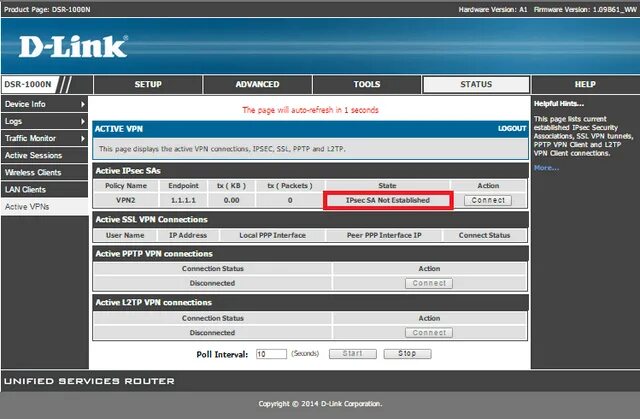The image size is (640, 419).
Task: Click the User Name column header
Action: [125, 235]
